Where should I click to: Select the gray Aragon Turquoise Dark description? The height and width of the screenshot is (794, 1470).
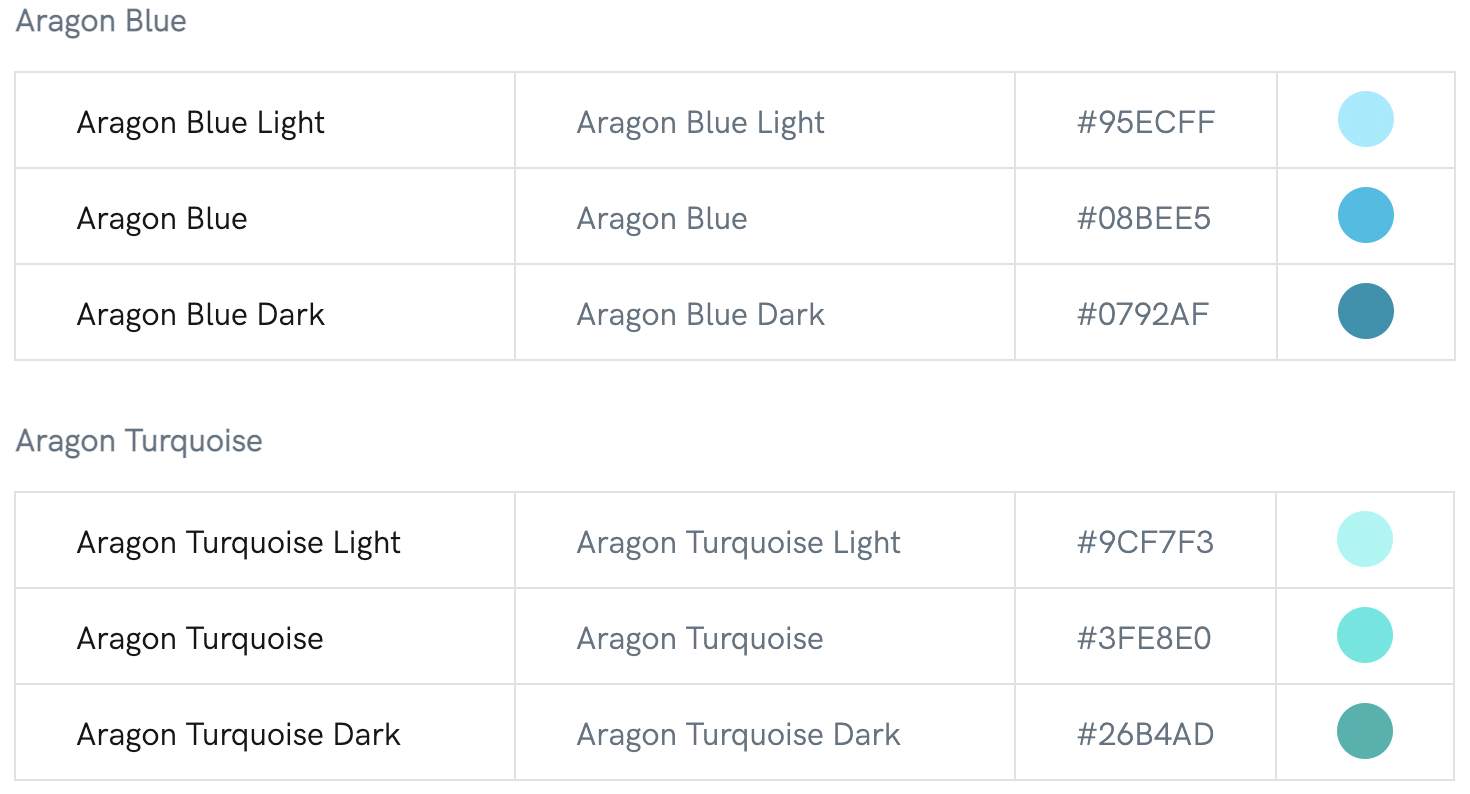[x=739, y=734]
